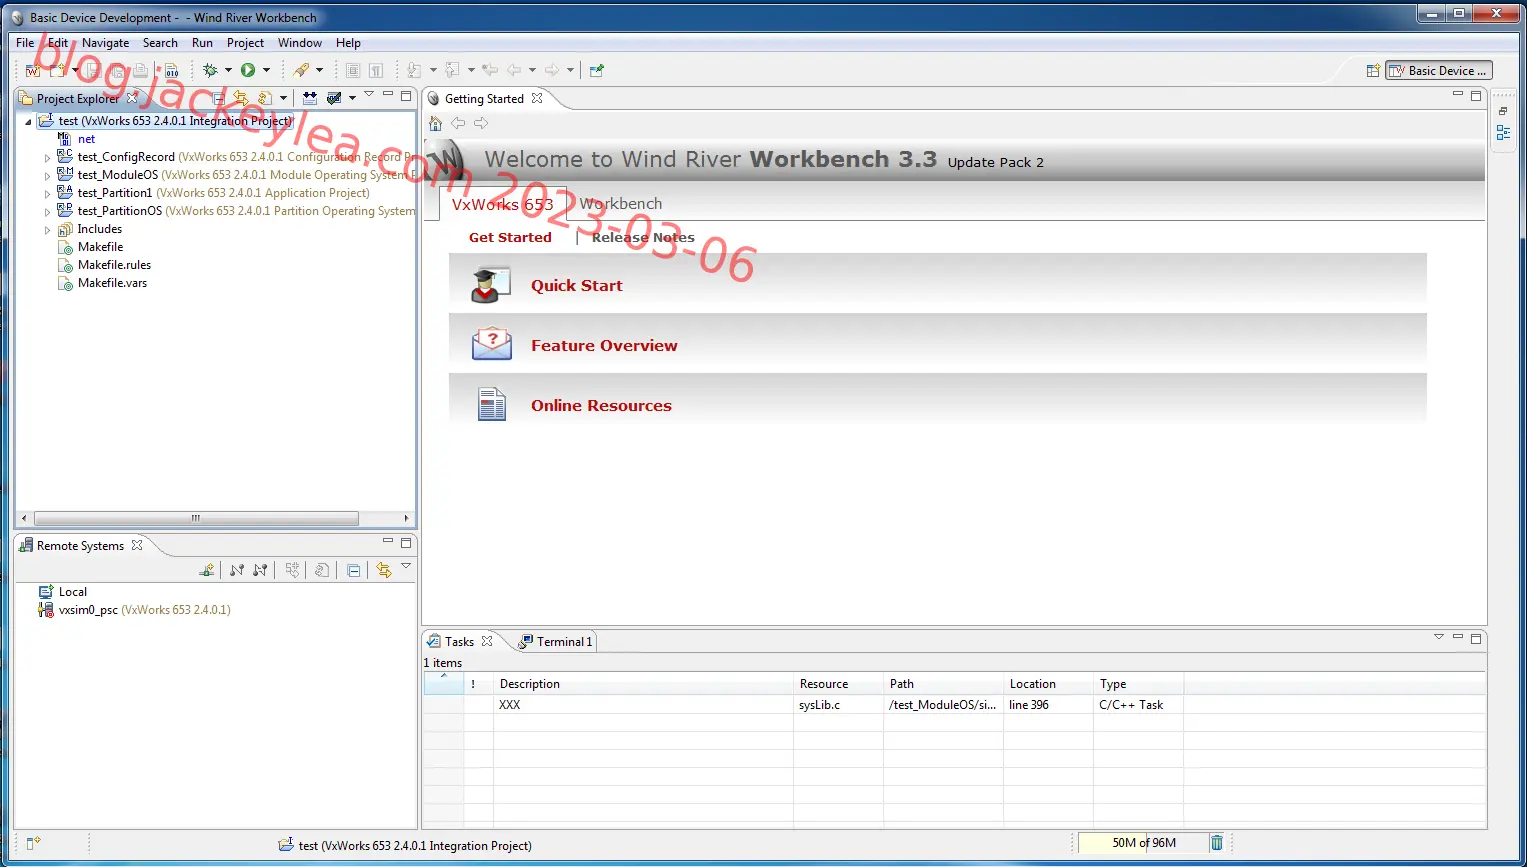This screenshot has width=1527, height=867.
Task: Open the Project menu
Action: pos(245,43)
